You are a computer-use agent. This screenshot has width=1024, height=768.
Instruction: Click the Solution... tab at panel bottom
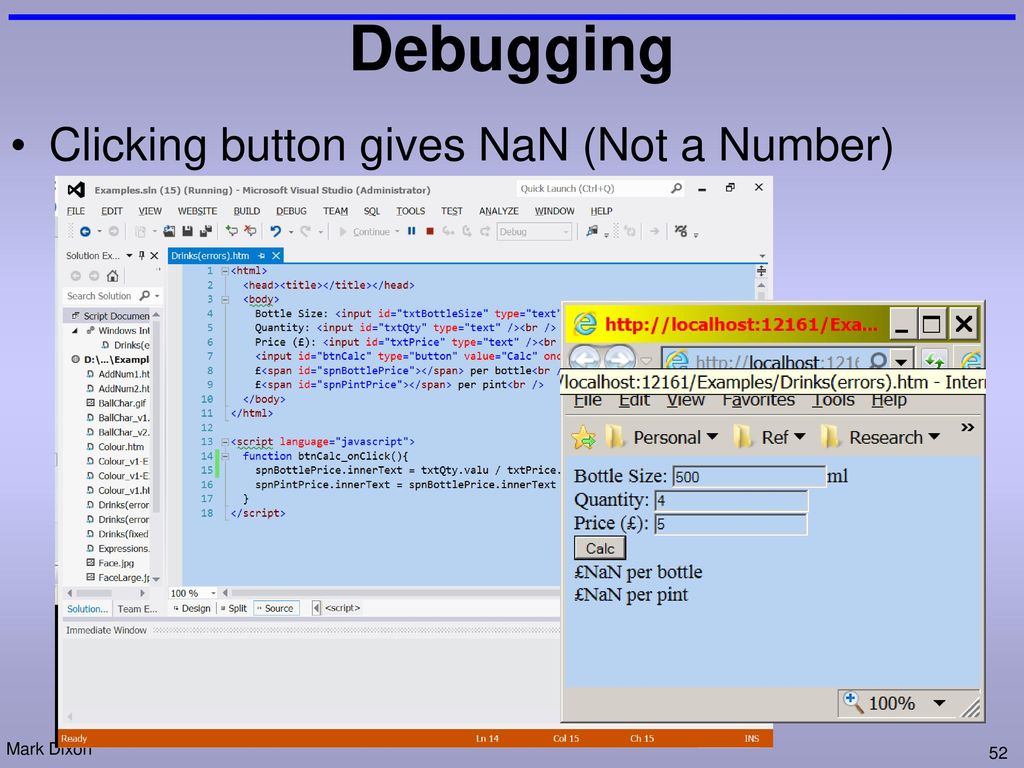click(88, 609)
